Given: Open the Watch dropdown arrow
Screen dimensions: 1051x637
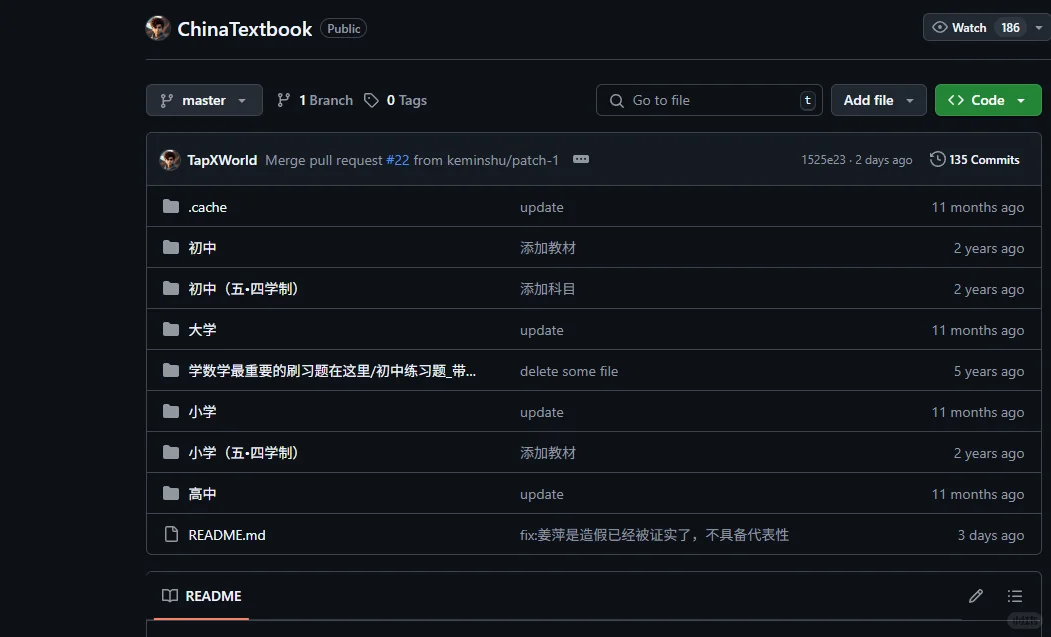Looking at the screenshot, I should [1038, 27].
